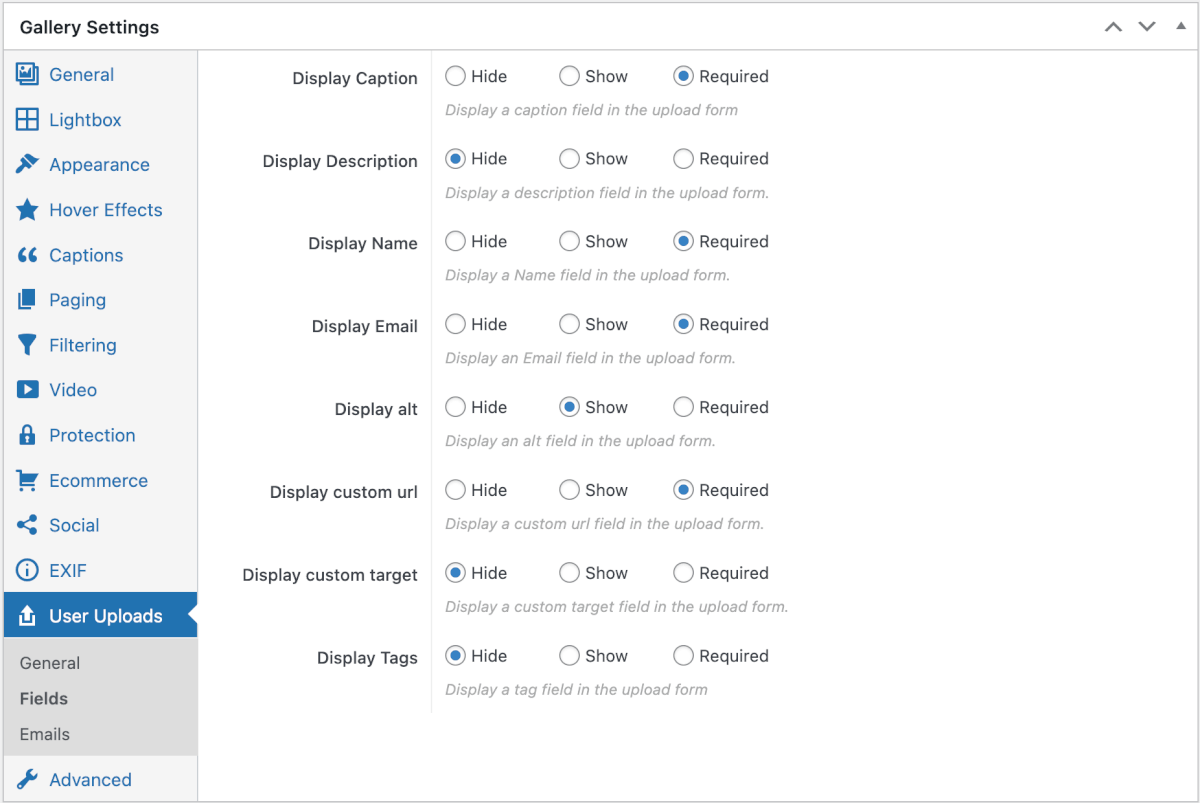
Task: Click the Lightbox grid icon
Action: tap(27, 120)
